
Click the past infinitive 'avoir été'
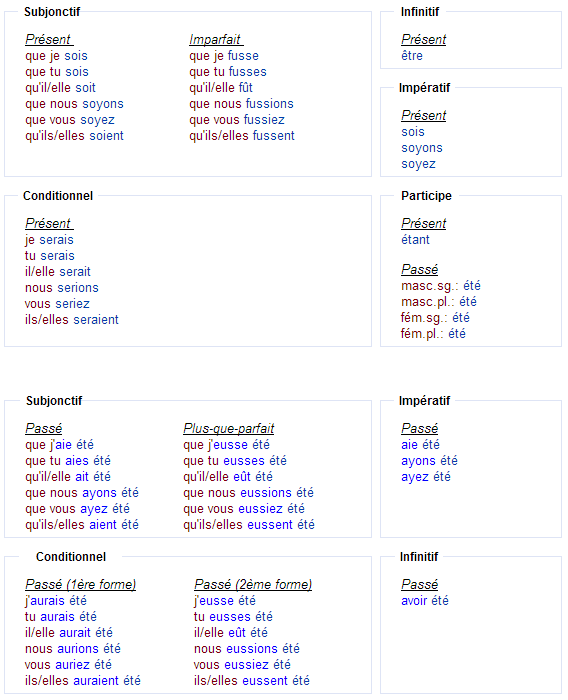(x=425, y=601)
